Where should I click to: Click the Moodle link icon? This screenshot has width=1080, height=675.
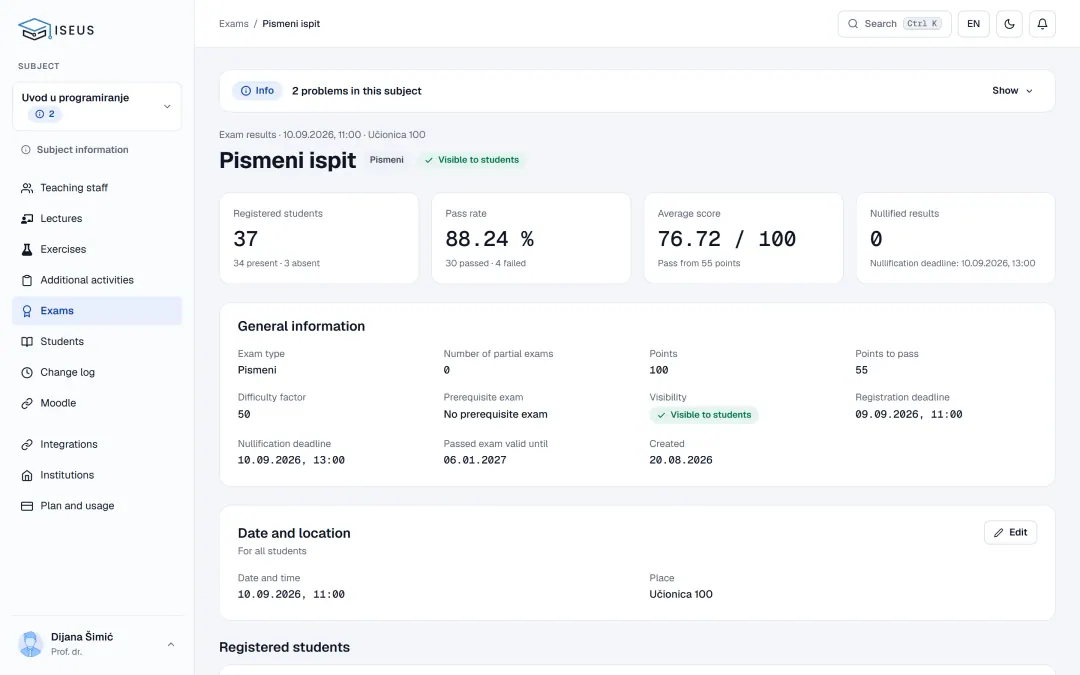pyautogui.click(x=27, y=404)
